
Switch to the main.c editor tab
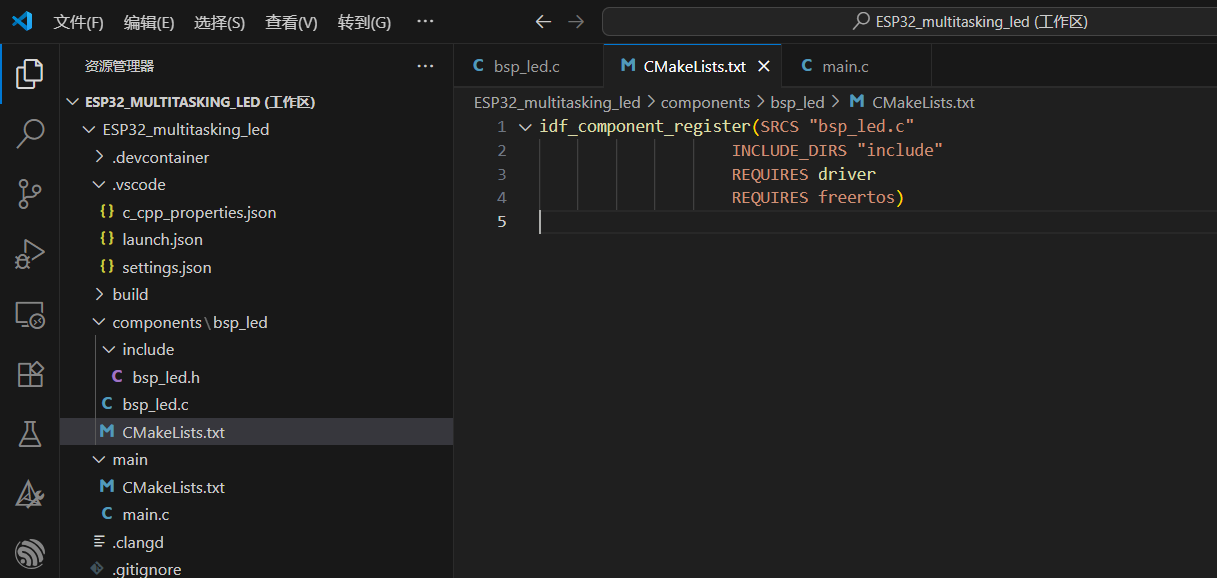pos(857,66)
